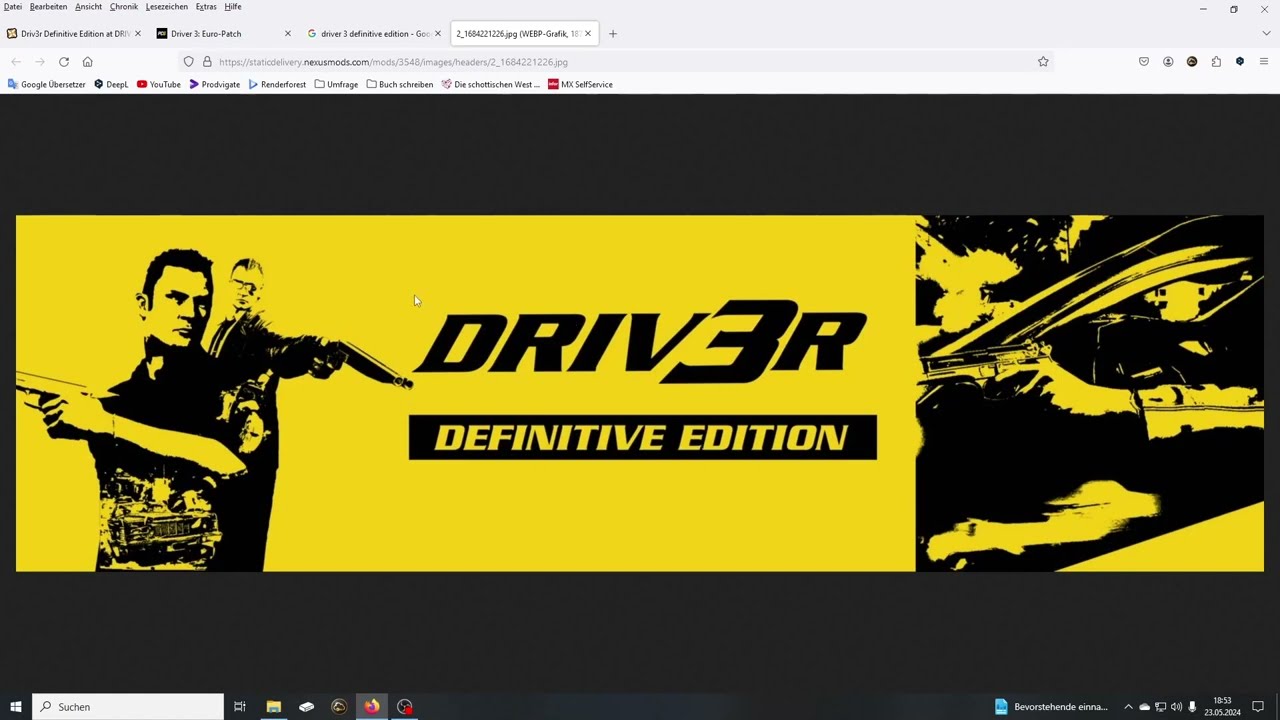Open the Extensions puzzle menu
Screen dimensions: 1280x720
pyautogui.click(x=1216, y=62)
